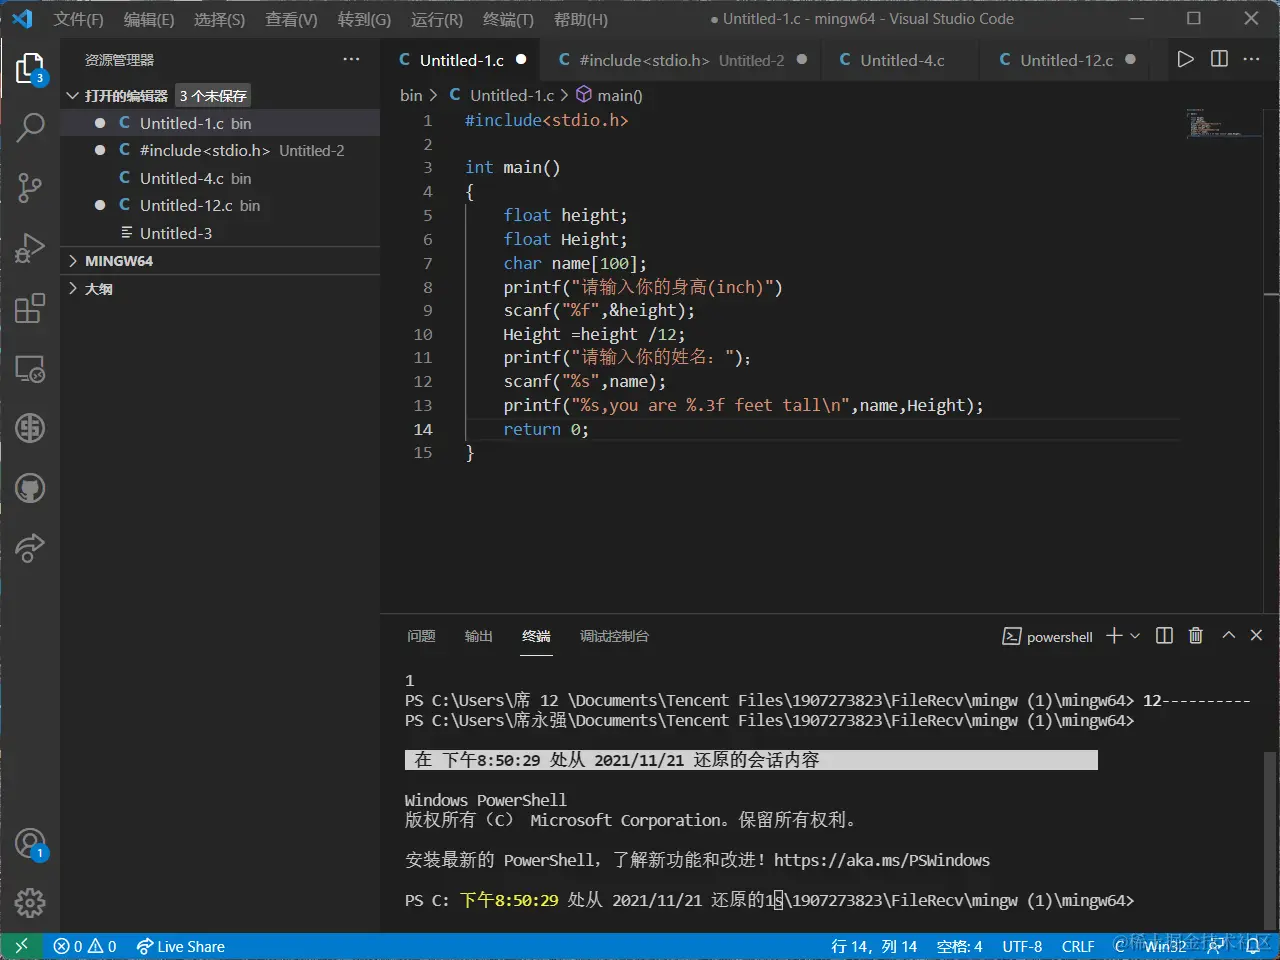
Task: Switch to the 问题 (Problems) panel tab
Action: (x=421, y=636)
